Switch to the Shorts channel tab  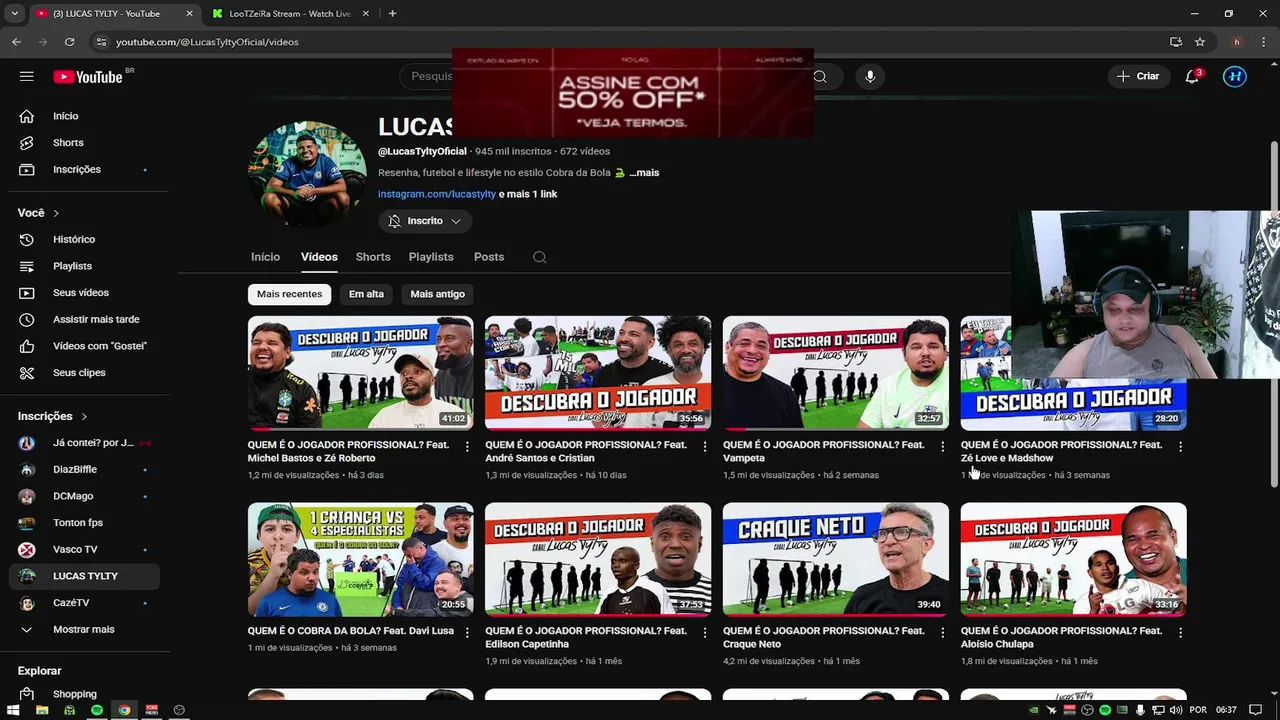coord(373,257)
